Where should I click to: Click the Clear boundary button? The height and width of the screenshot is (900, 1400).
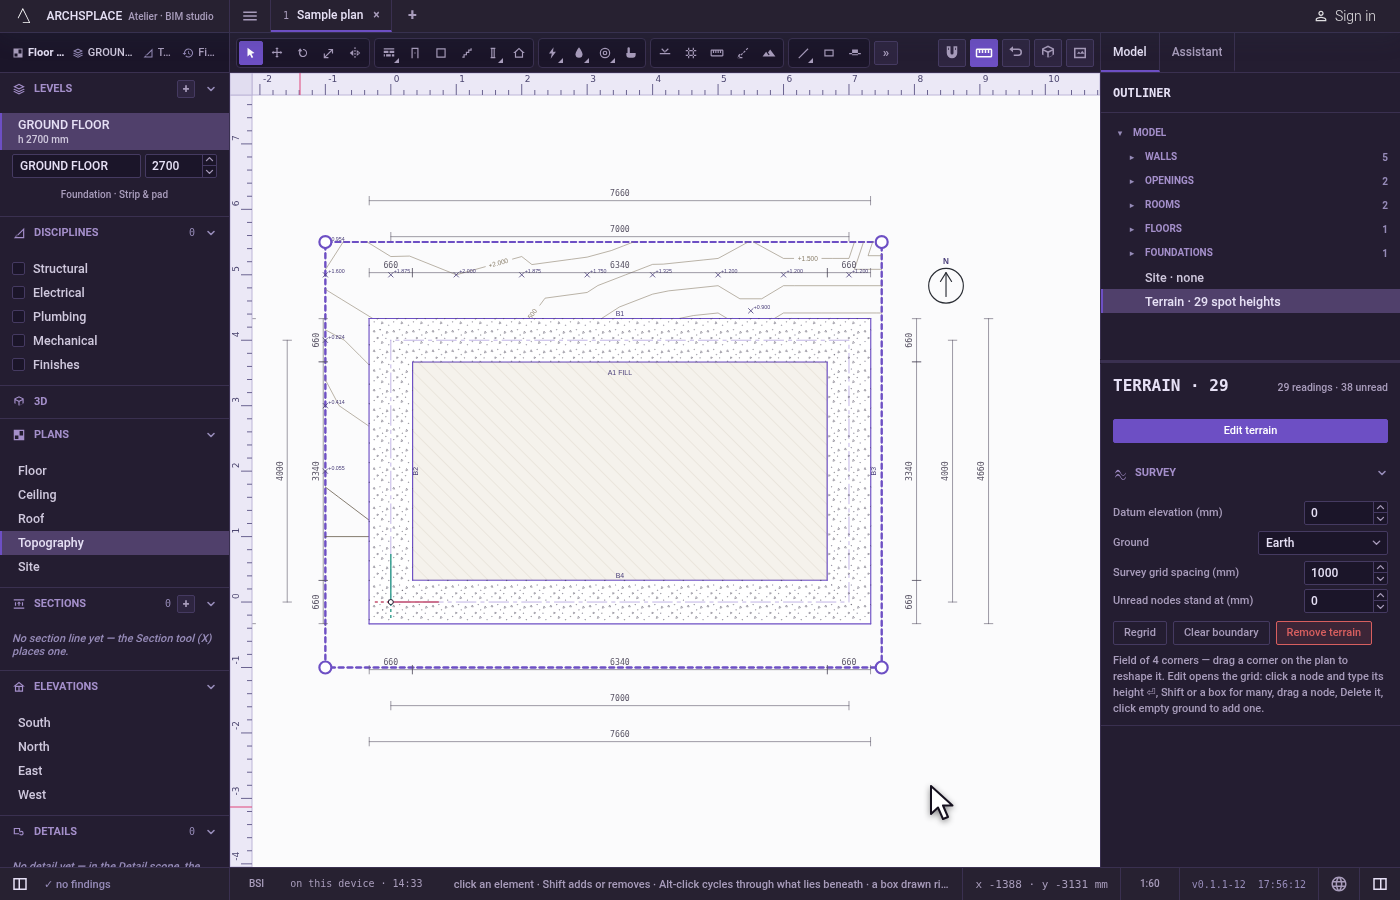coord(1221,633)
